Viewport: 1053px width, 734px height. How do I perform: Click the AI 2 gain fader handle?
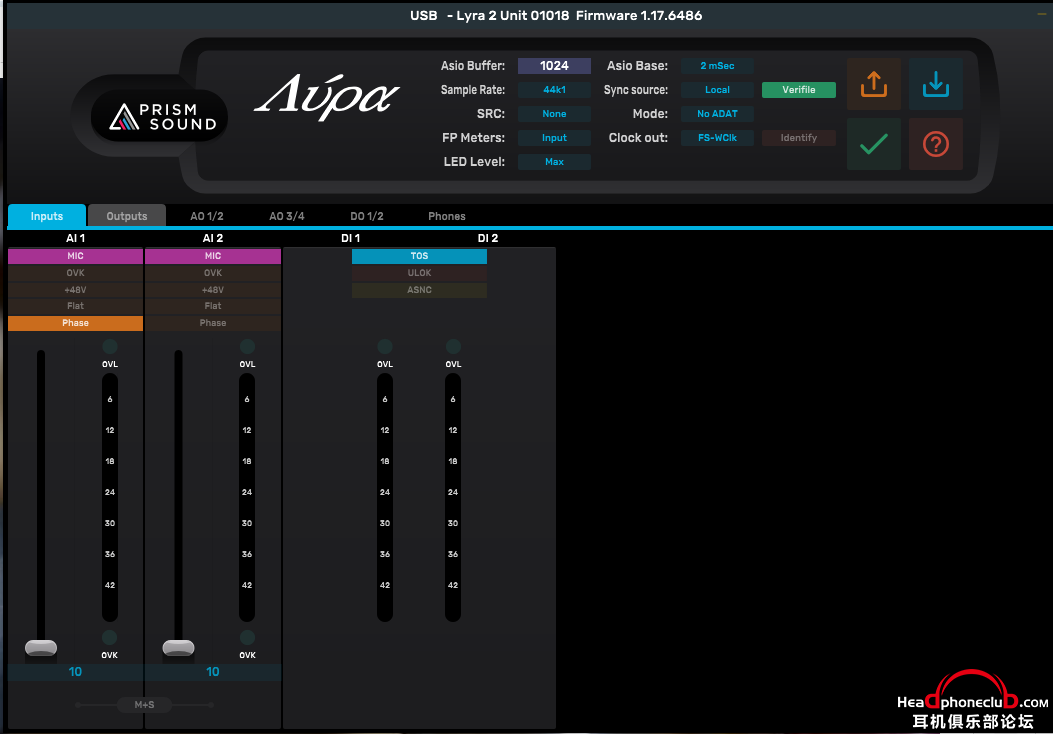(x=179, y=647)
